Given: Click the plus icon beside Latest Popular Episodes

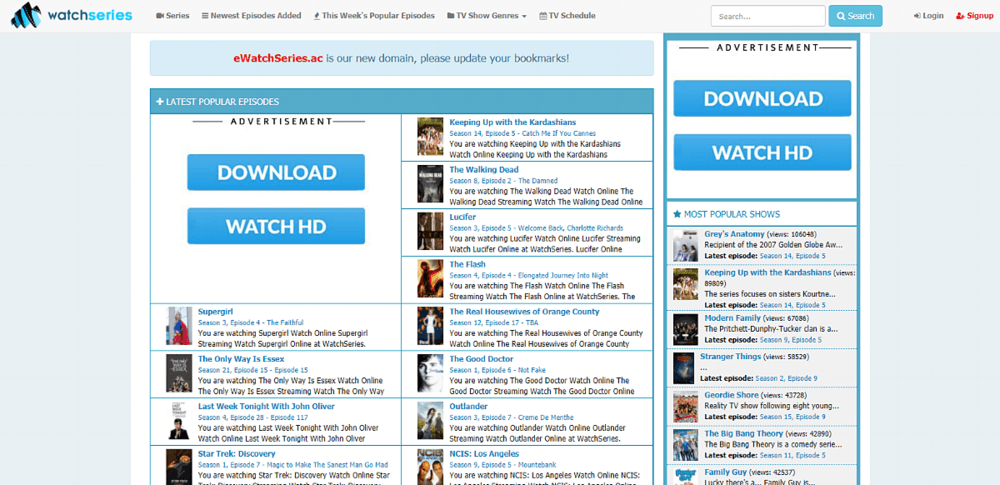Looking at the screenshot, I should pos(159,101).
